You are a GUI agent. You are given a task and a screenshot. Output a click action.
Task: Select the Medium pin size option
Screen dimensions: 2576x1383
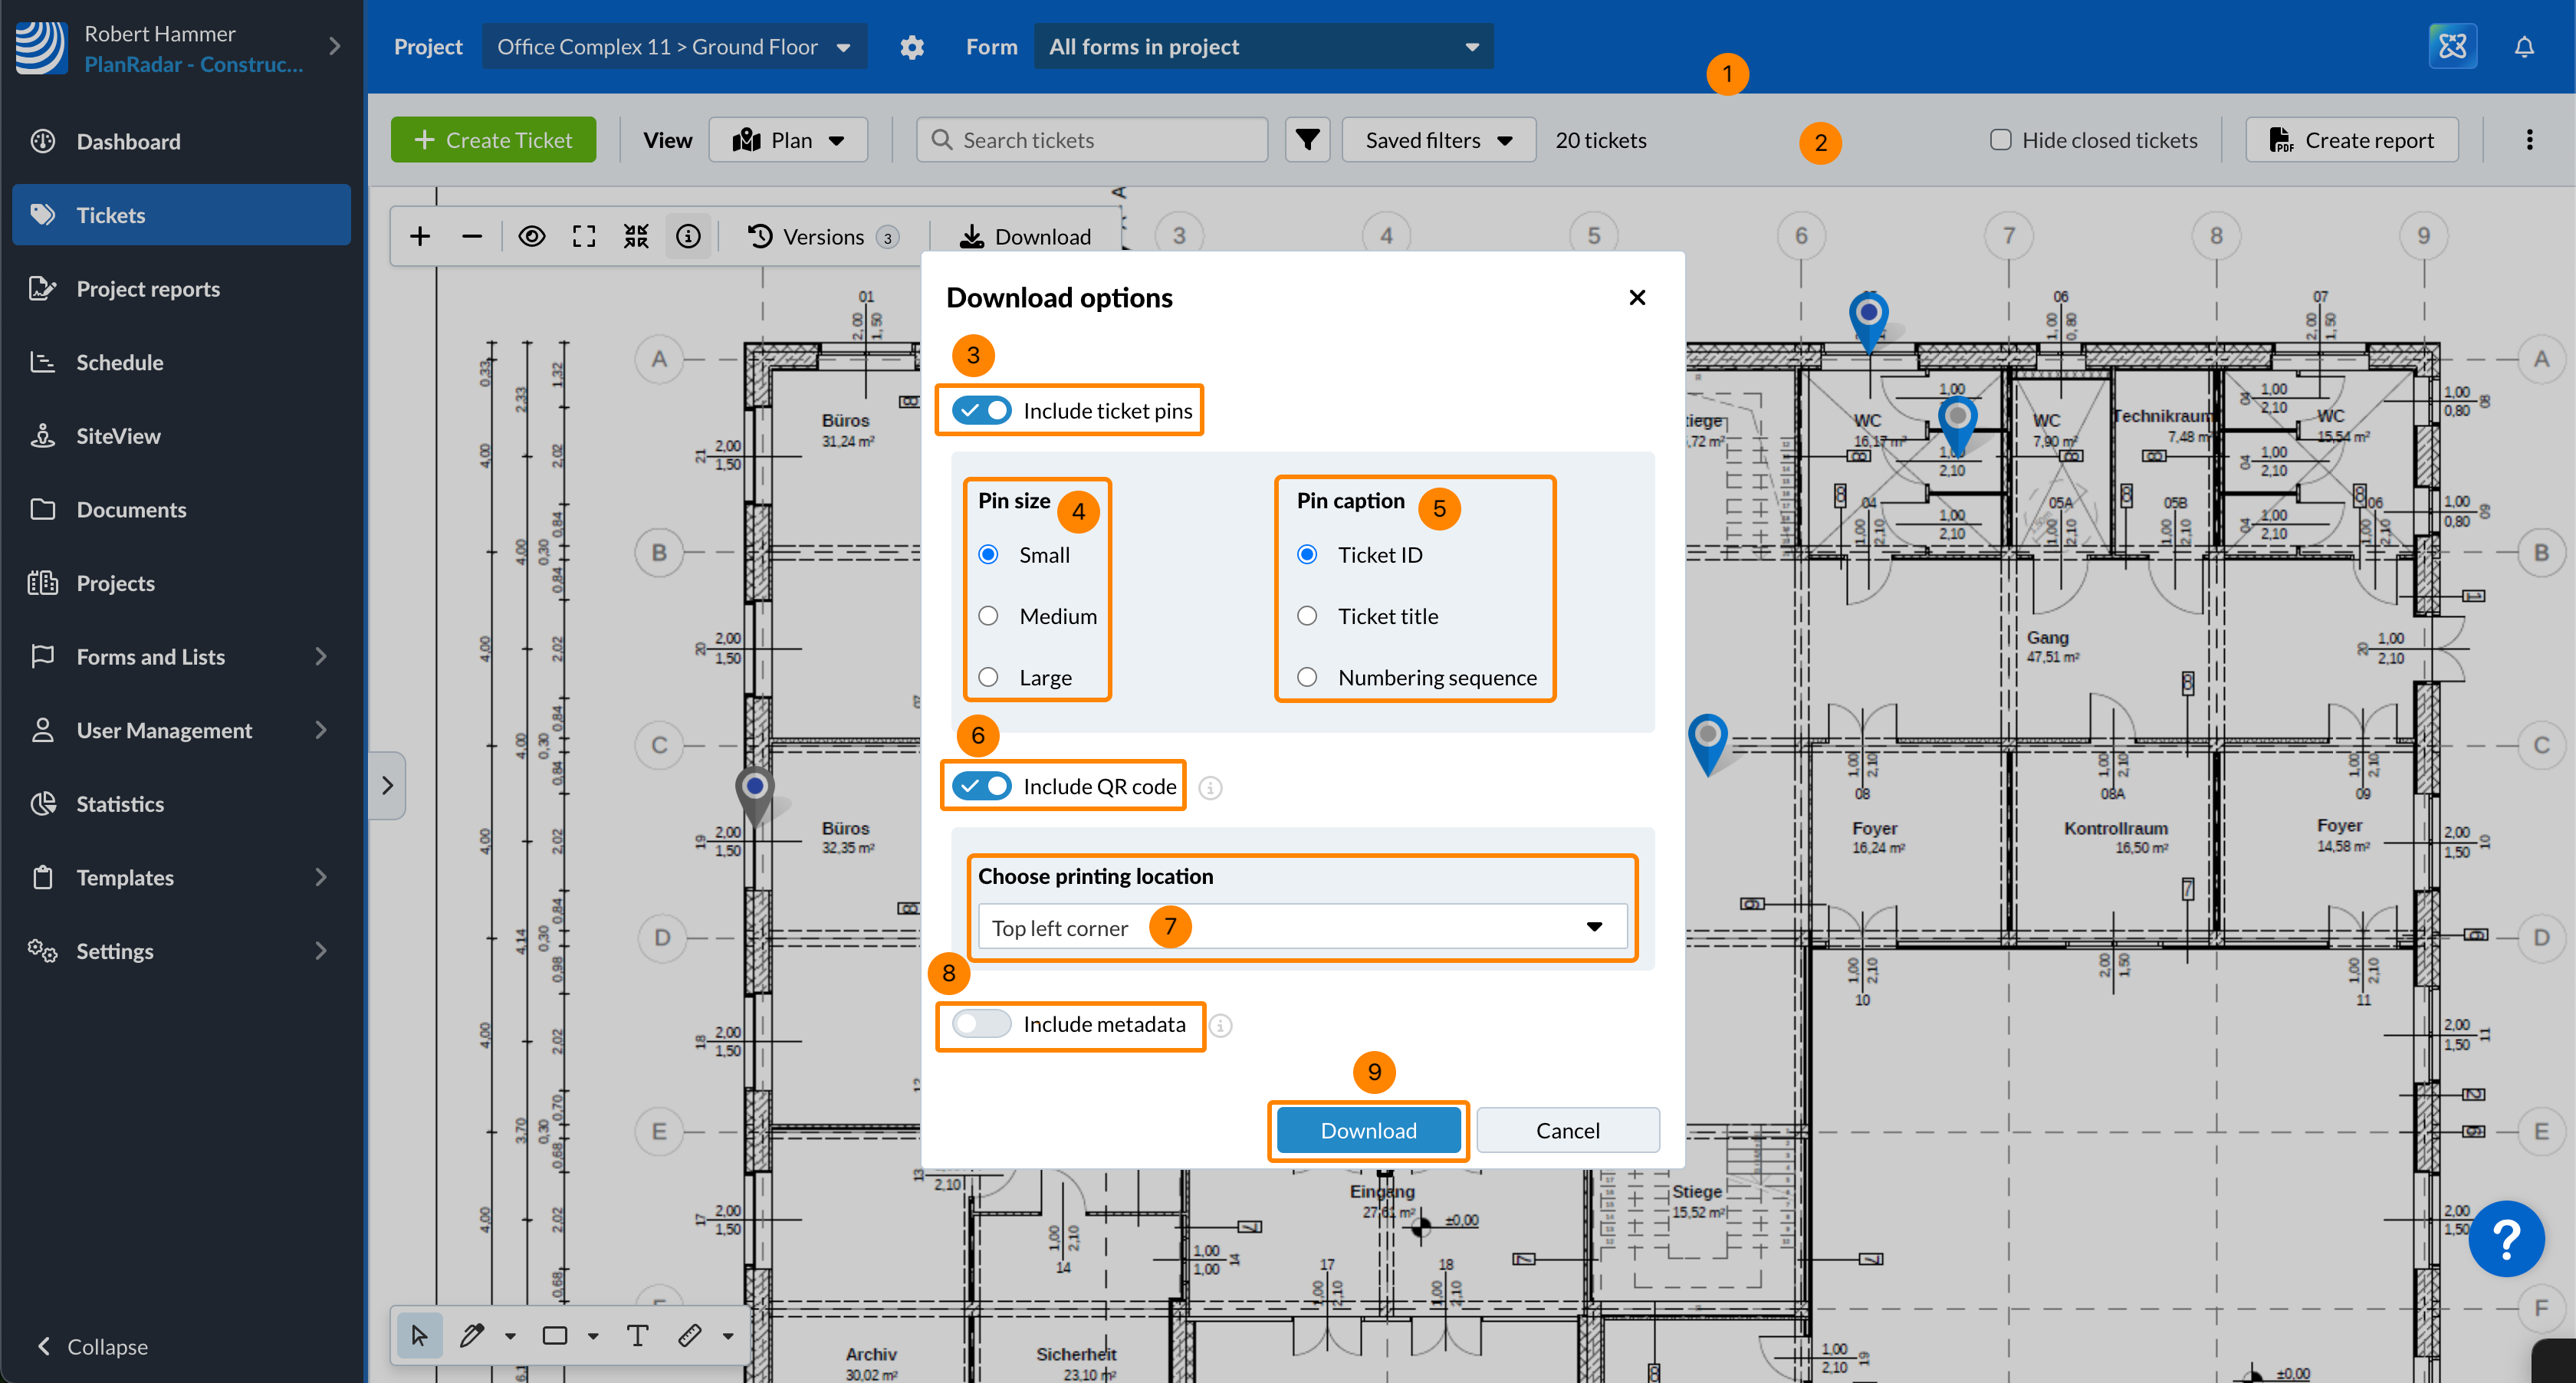[989, 616]
